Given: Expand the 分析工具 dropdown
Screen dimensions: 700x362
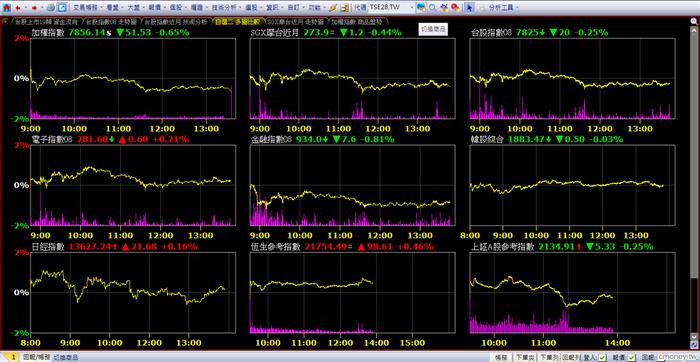Looking at the screenshot, I should point(504,8).
